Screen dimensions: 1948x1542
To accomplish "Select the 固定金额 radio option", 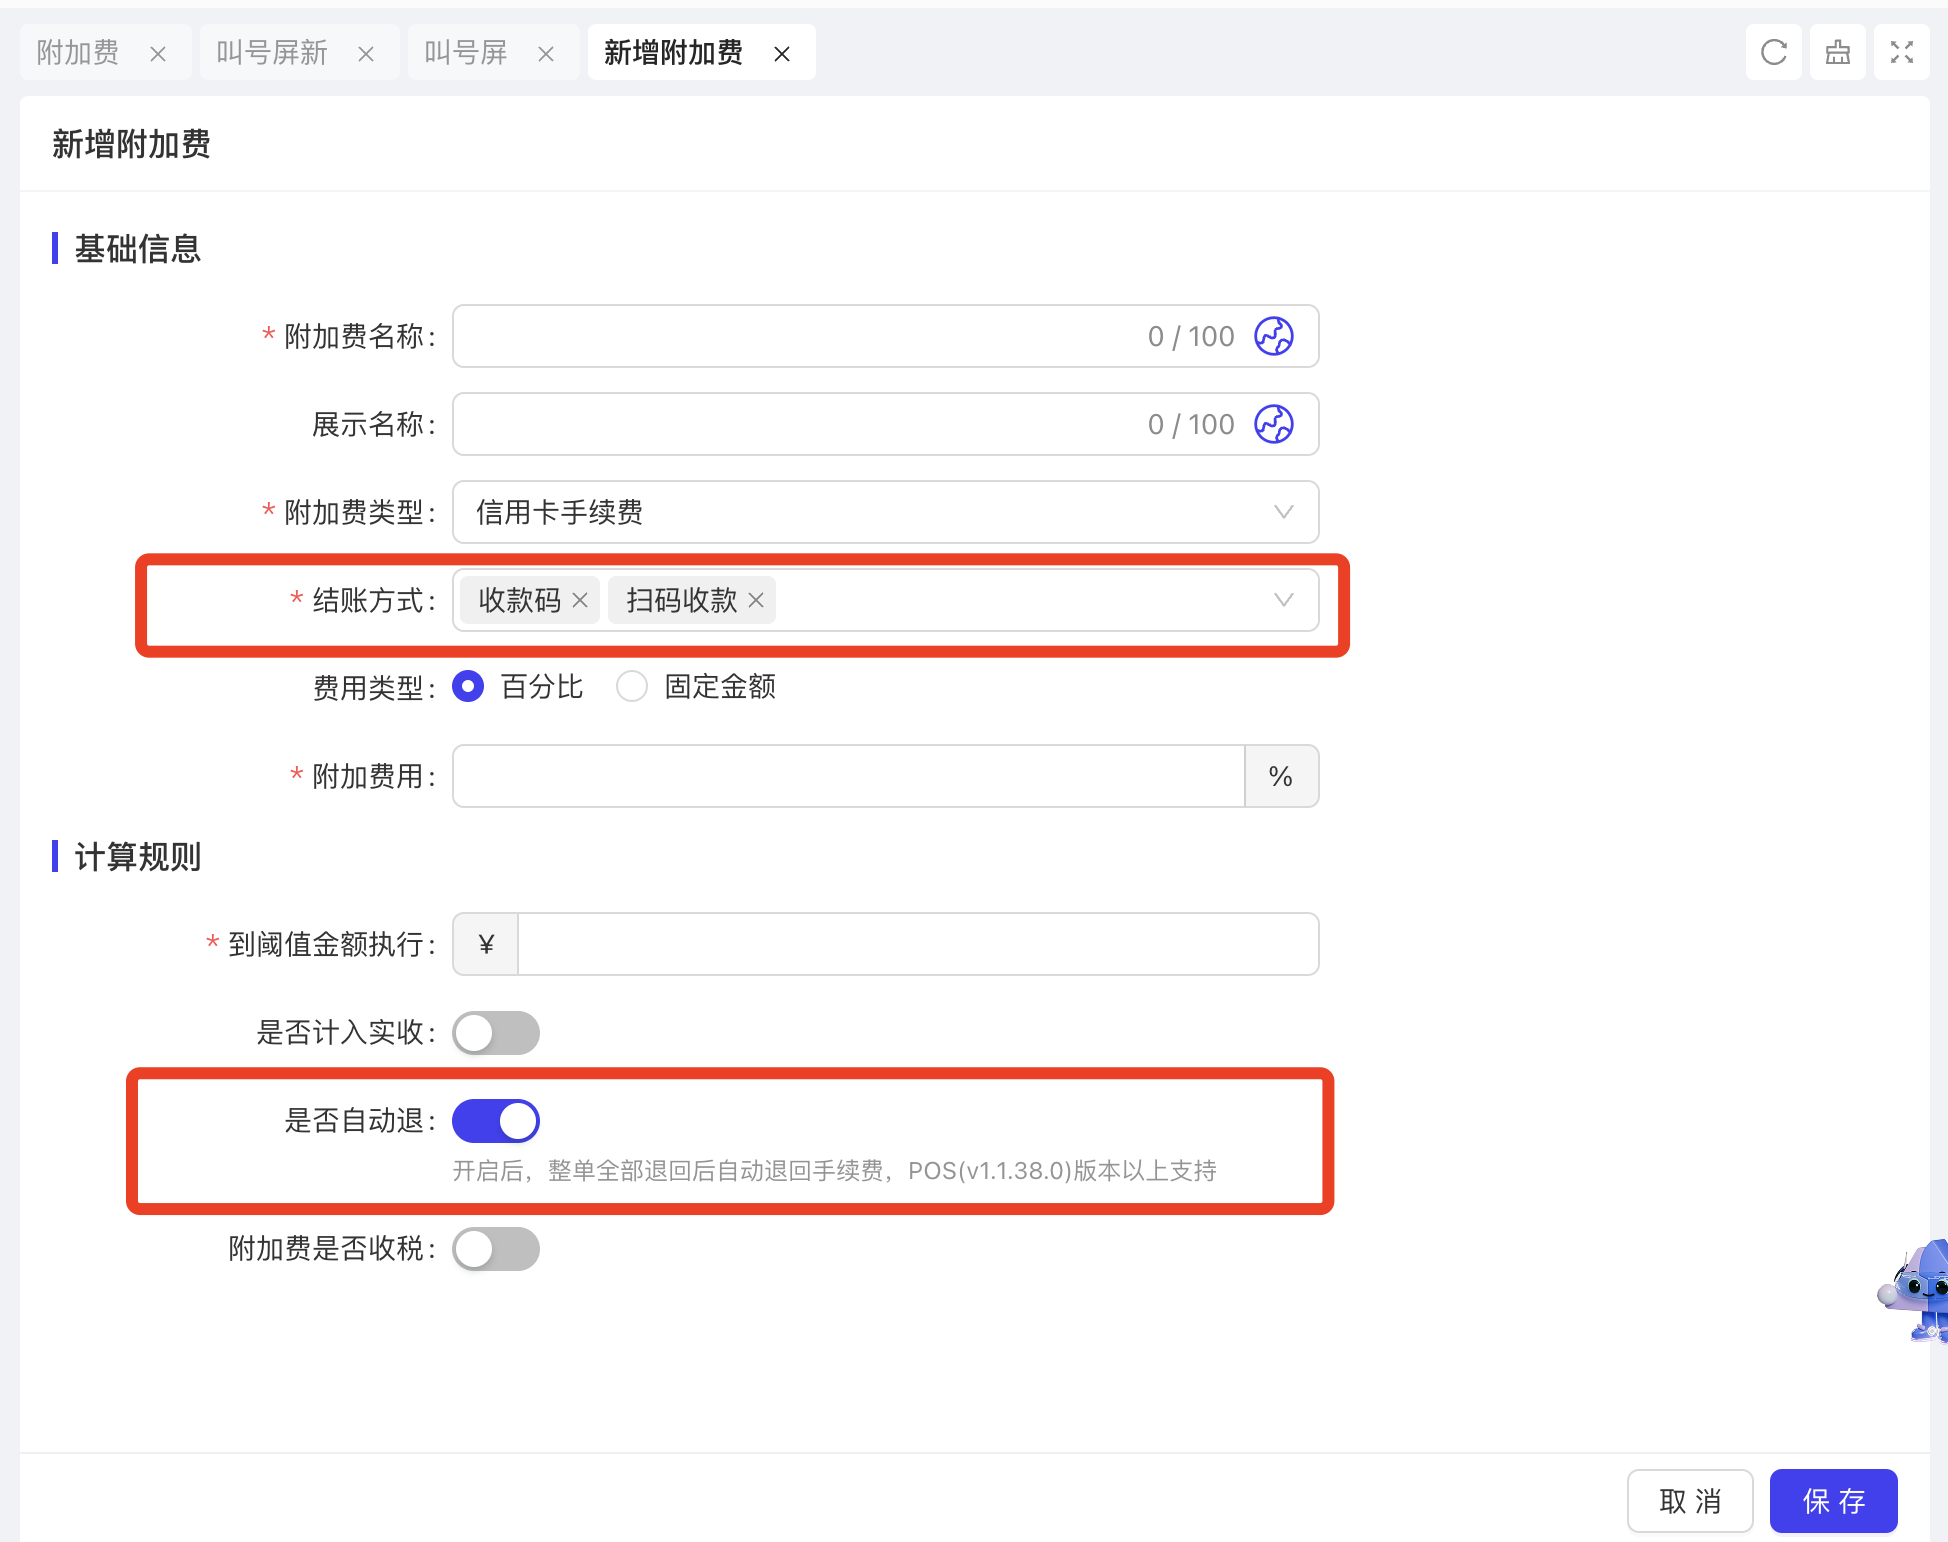I will coord(632,687).
